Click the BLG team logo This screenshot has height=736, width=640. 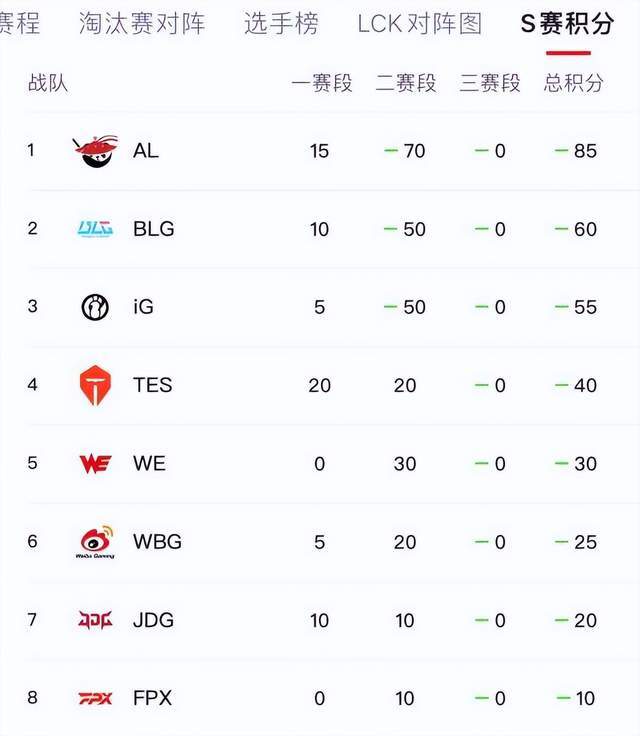pos(95,229)
